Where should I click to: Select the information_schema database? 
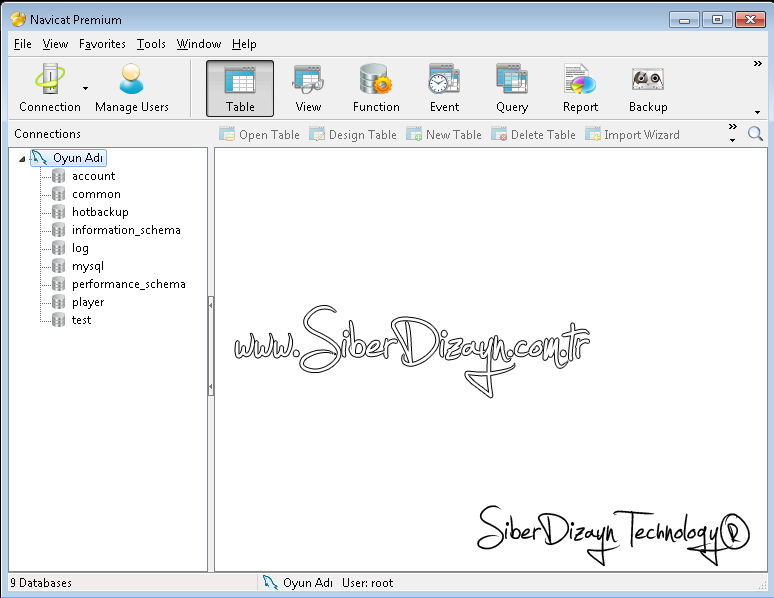click(126, 230)
